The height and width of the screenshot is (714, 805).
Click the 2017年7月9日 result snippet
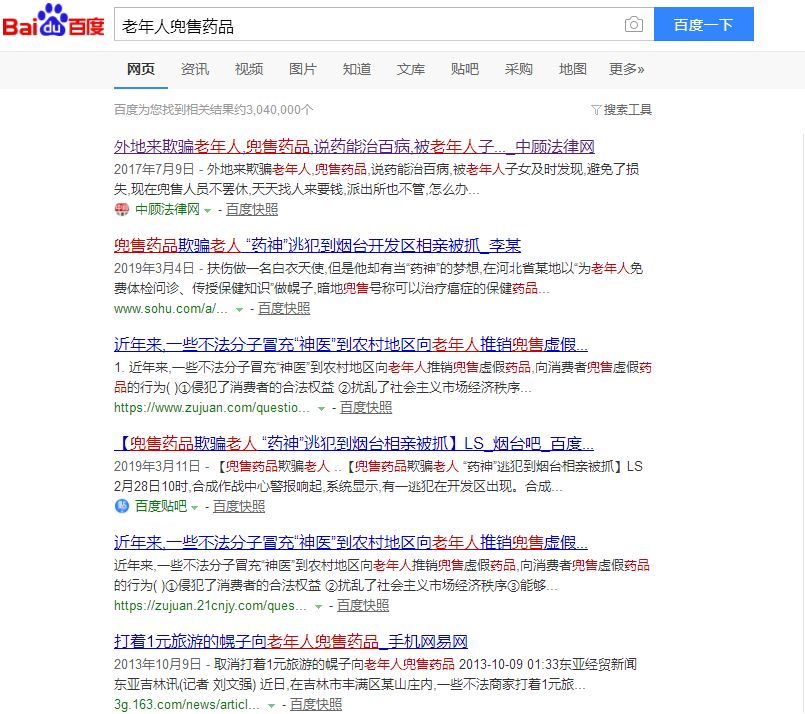(x=376, y=180)
